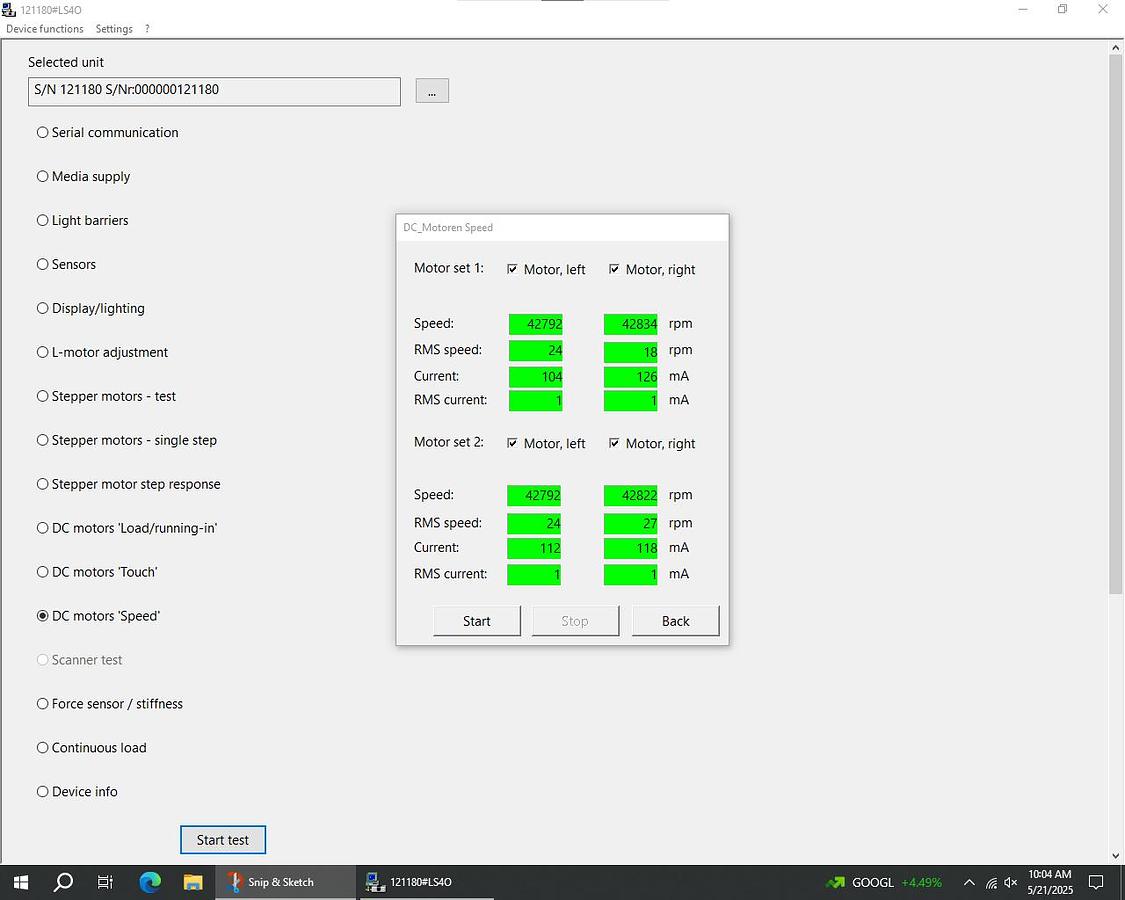Click the volume speaker tray icon

click(1011, 883)
